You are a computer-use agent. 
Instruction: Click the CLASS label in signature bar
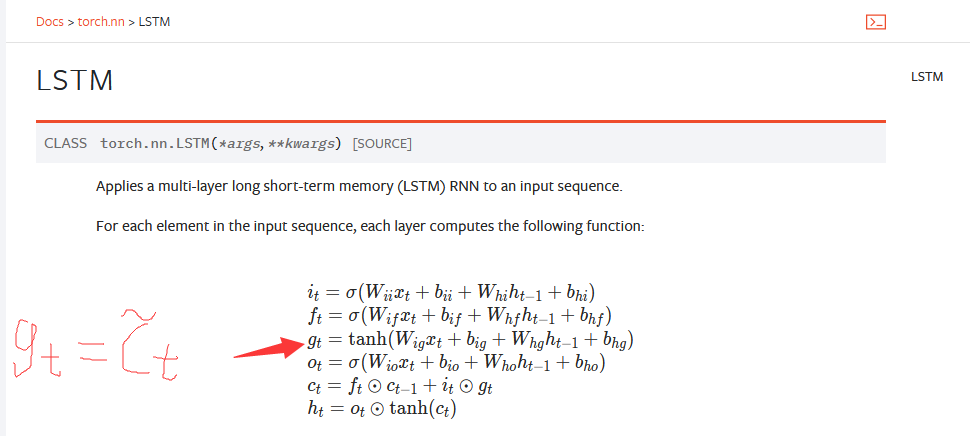(x=65, y=143)
